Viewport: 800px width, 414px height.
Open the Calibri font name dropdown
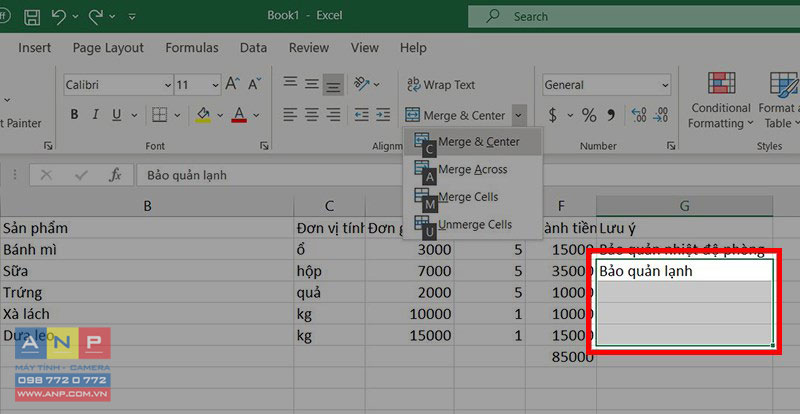[x=168, y=85]
